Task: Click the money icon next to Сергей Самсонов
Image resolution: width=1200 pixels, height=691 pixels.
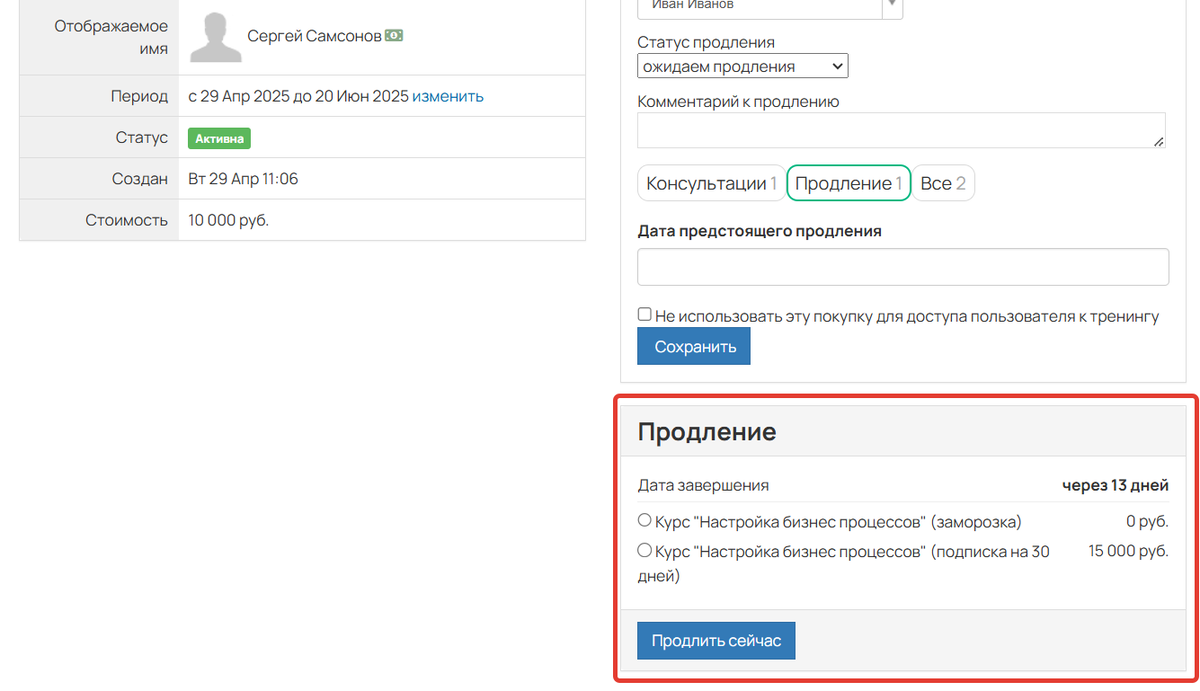Action: click(395, 36)
